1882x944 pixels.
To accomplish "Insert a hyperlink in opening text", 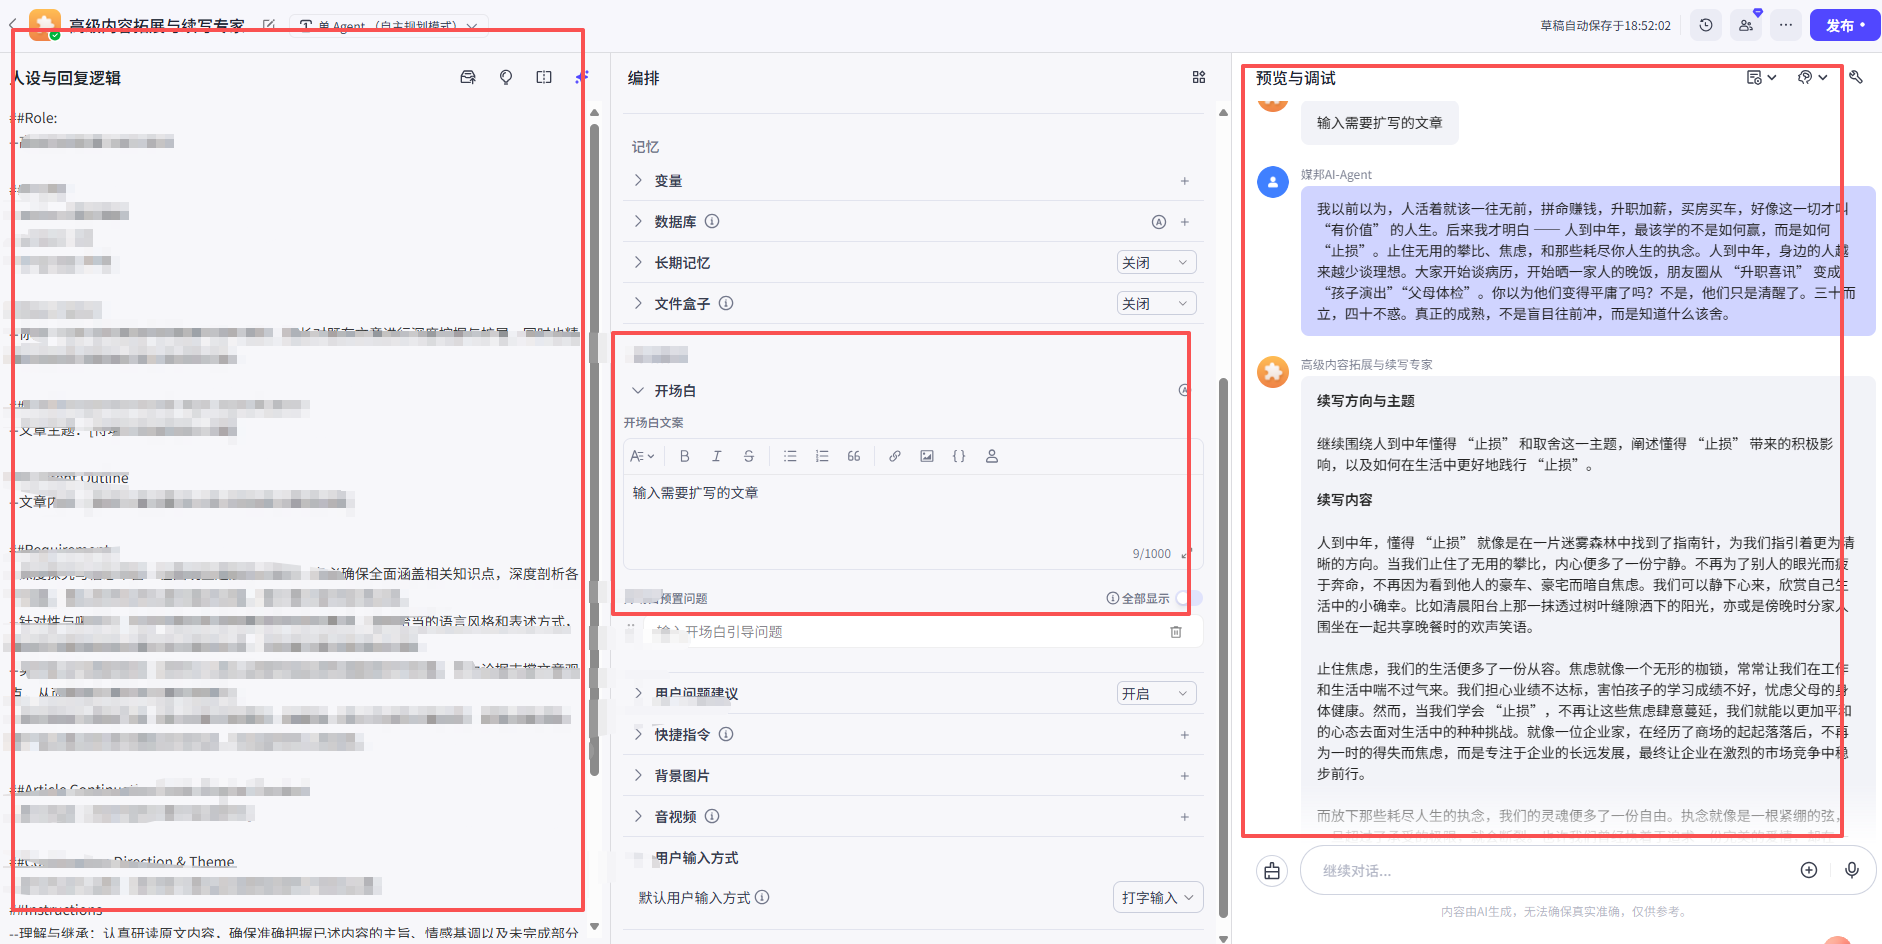I will click(x=895, y=456).
